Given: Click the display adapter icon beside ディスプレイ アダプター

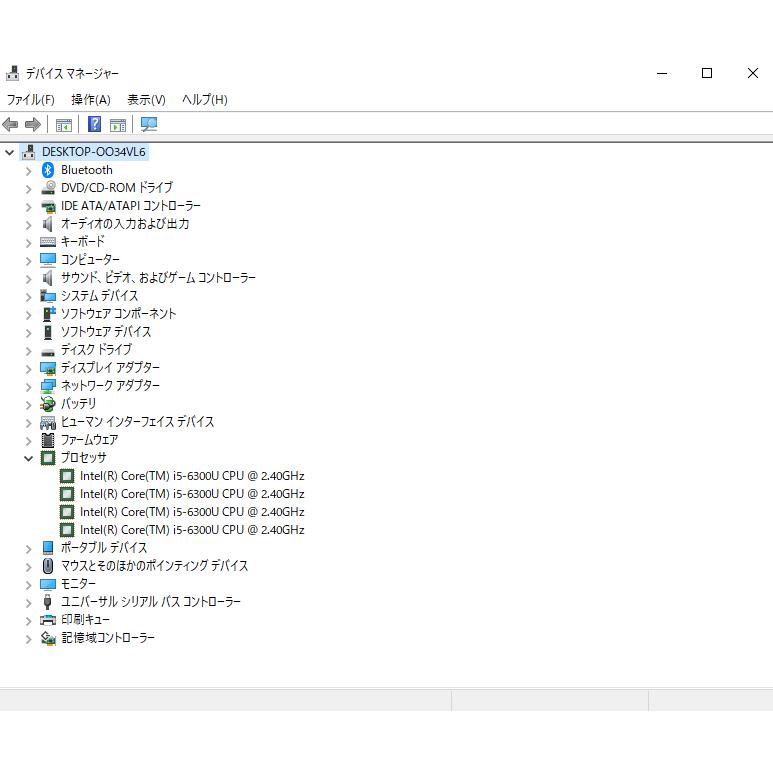Looking at the screenshot, I should [x=48, y=368].
